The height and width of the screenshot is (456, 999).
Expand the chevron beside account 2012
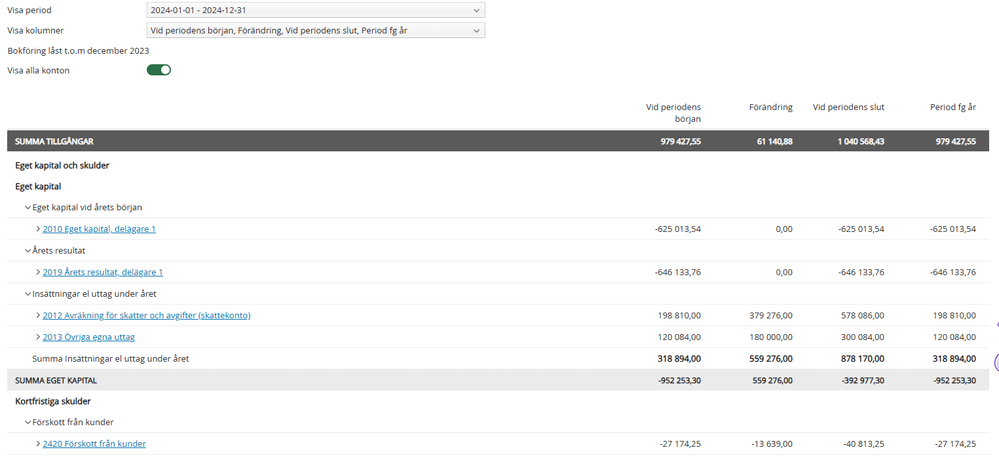pyautogui.click(x=38, y=315)
